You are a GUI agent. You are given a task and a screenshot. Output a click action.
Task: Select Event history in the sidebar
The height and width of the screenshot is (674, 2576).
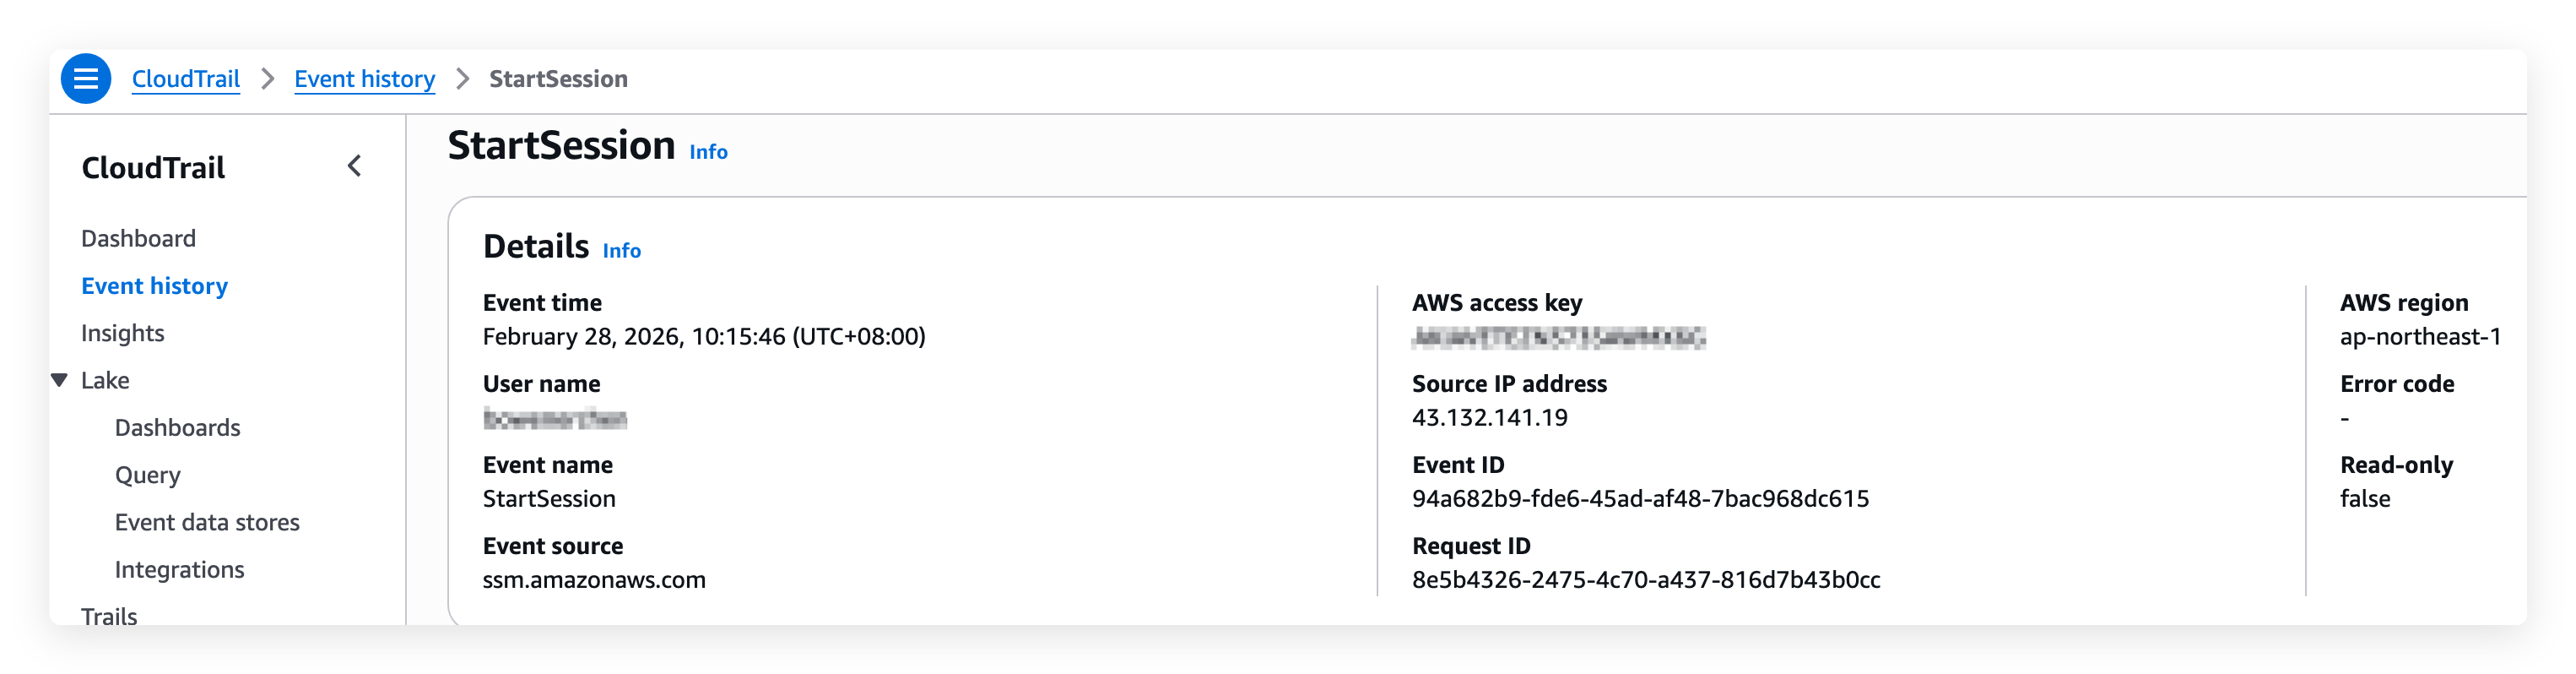point(154,286)
